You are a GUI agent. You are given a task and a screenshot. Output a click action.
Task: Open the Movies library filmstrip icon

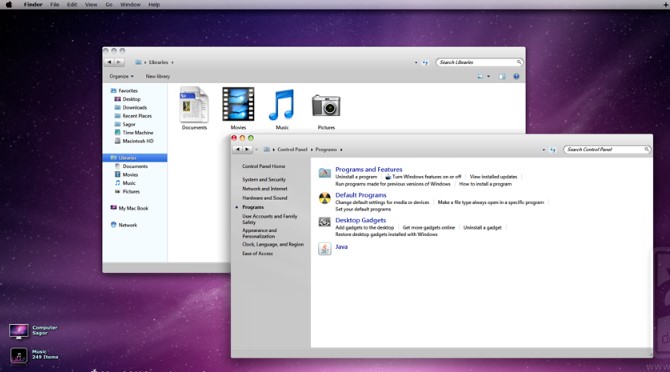(238, 104)
